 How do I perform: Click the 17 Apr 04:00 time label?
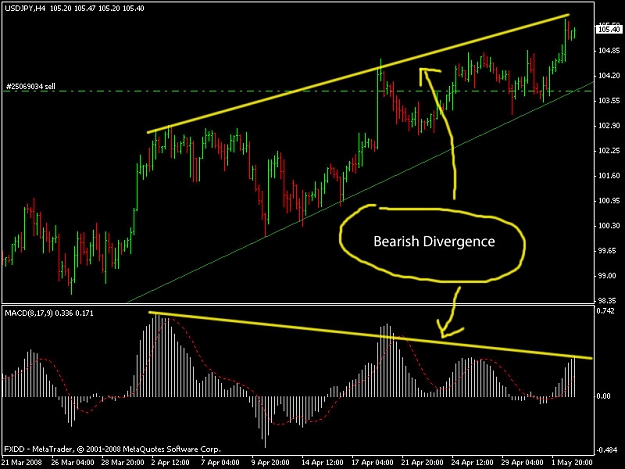[372, 463]
